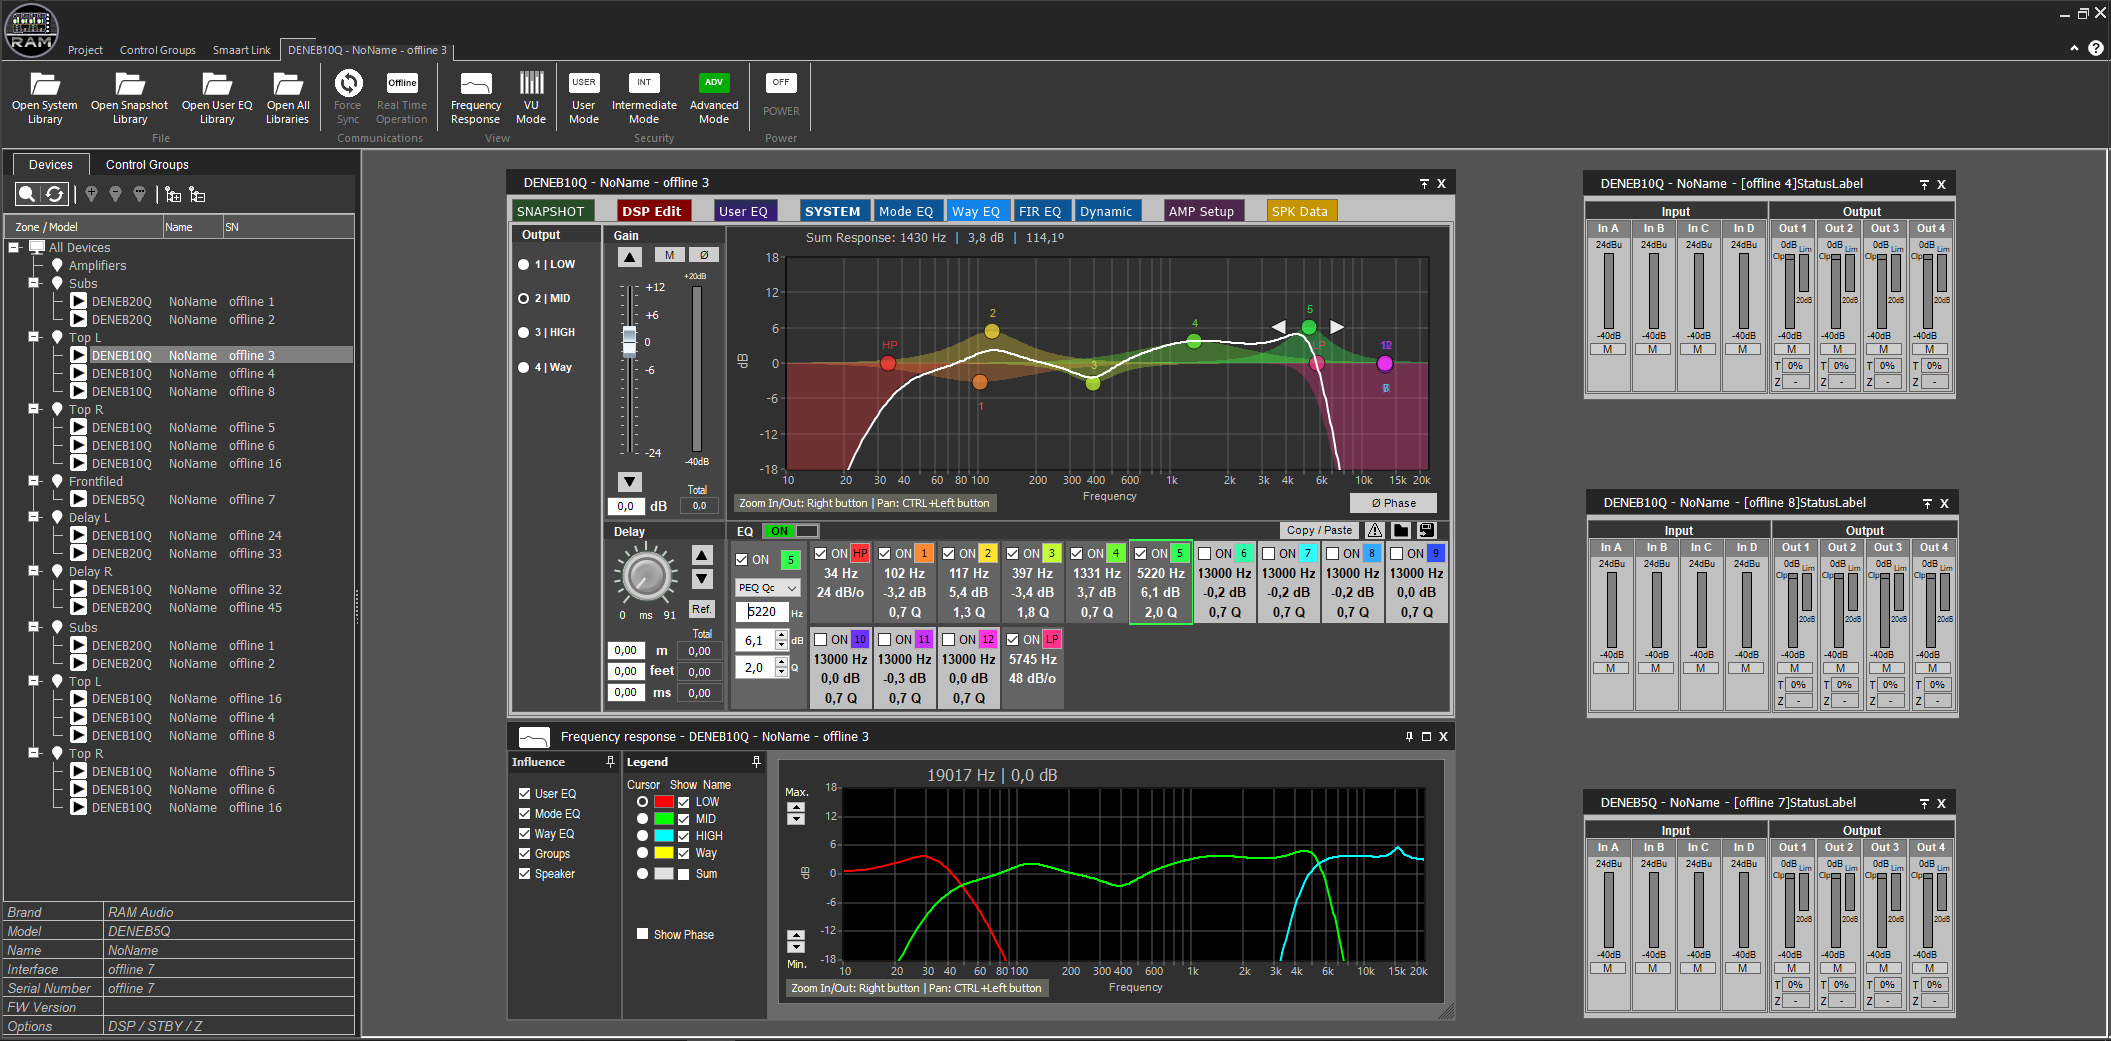Click the red LOW legend color swatch
This screenshot has height=1041, width=2111.
pos(664,802)
